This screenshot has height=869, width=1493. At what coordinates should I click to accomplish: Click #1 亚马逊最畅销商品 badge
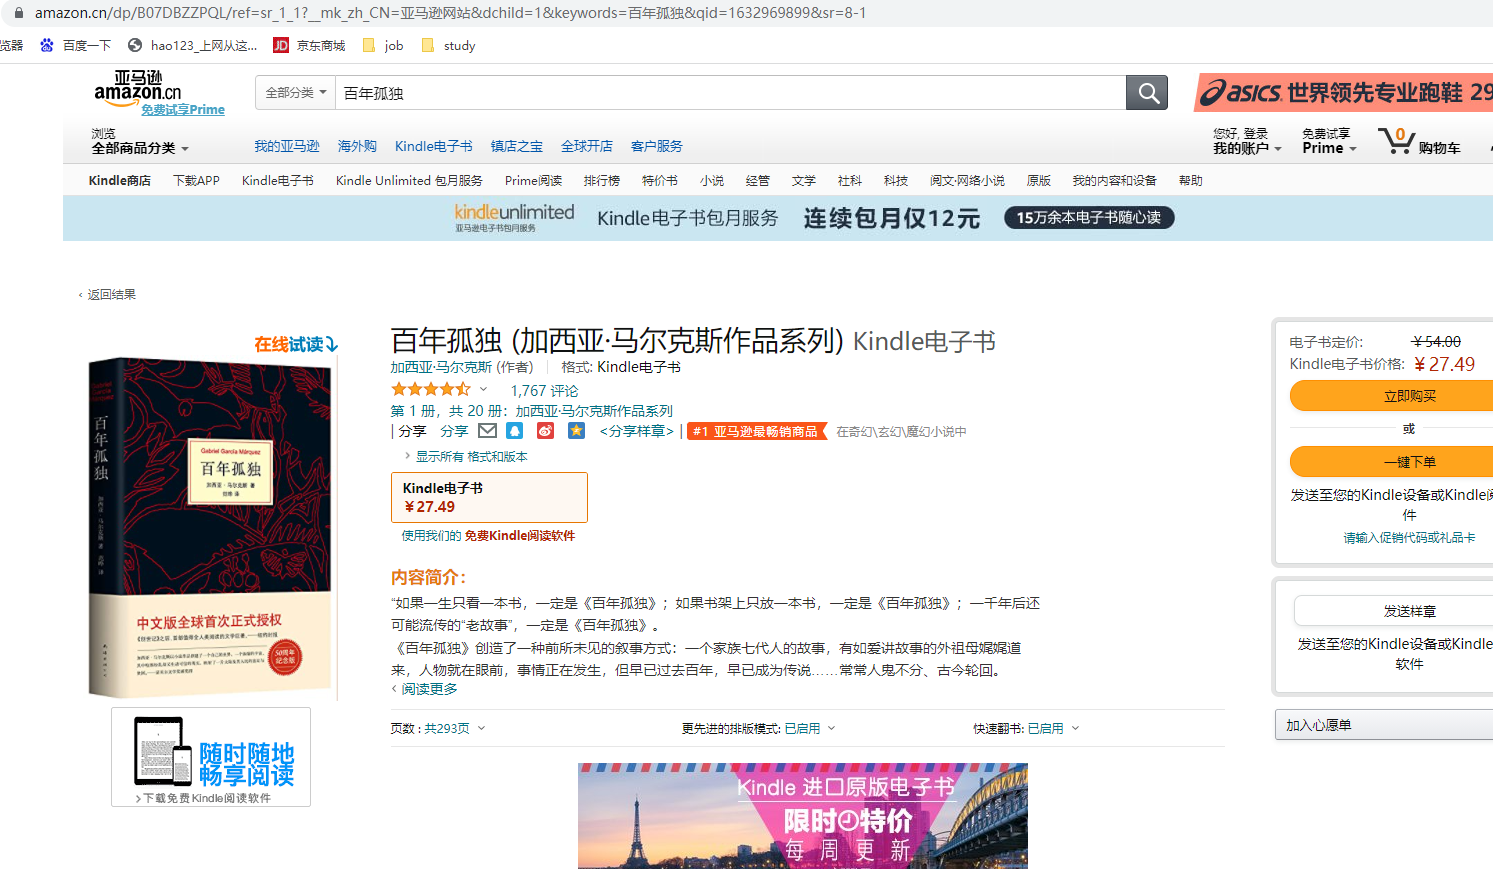coord(757,431)
